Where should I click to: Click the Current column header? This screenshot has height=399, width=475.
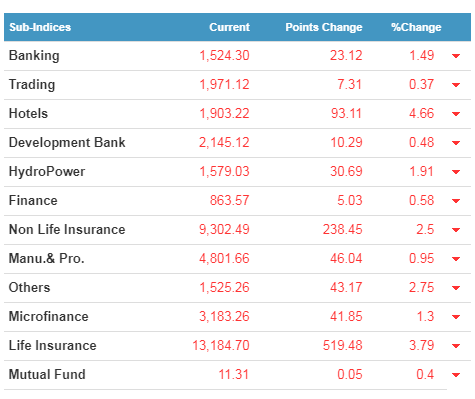click(x=229, y=27)
